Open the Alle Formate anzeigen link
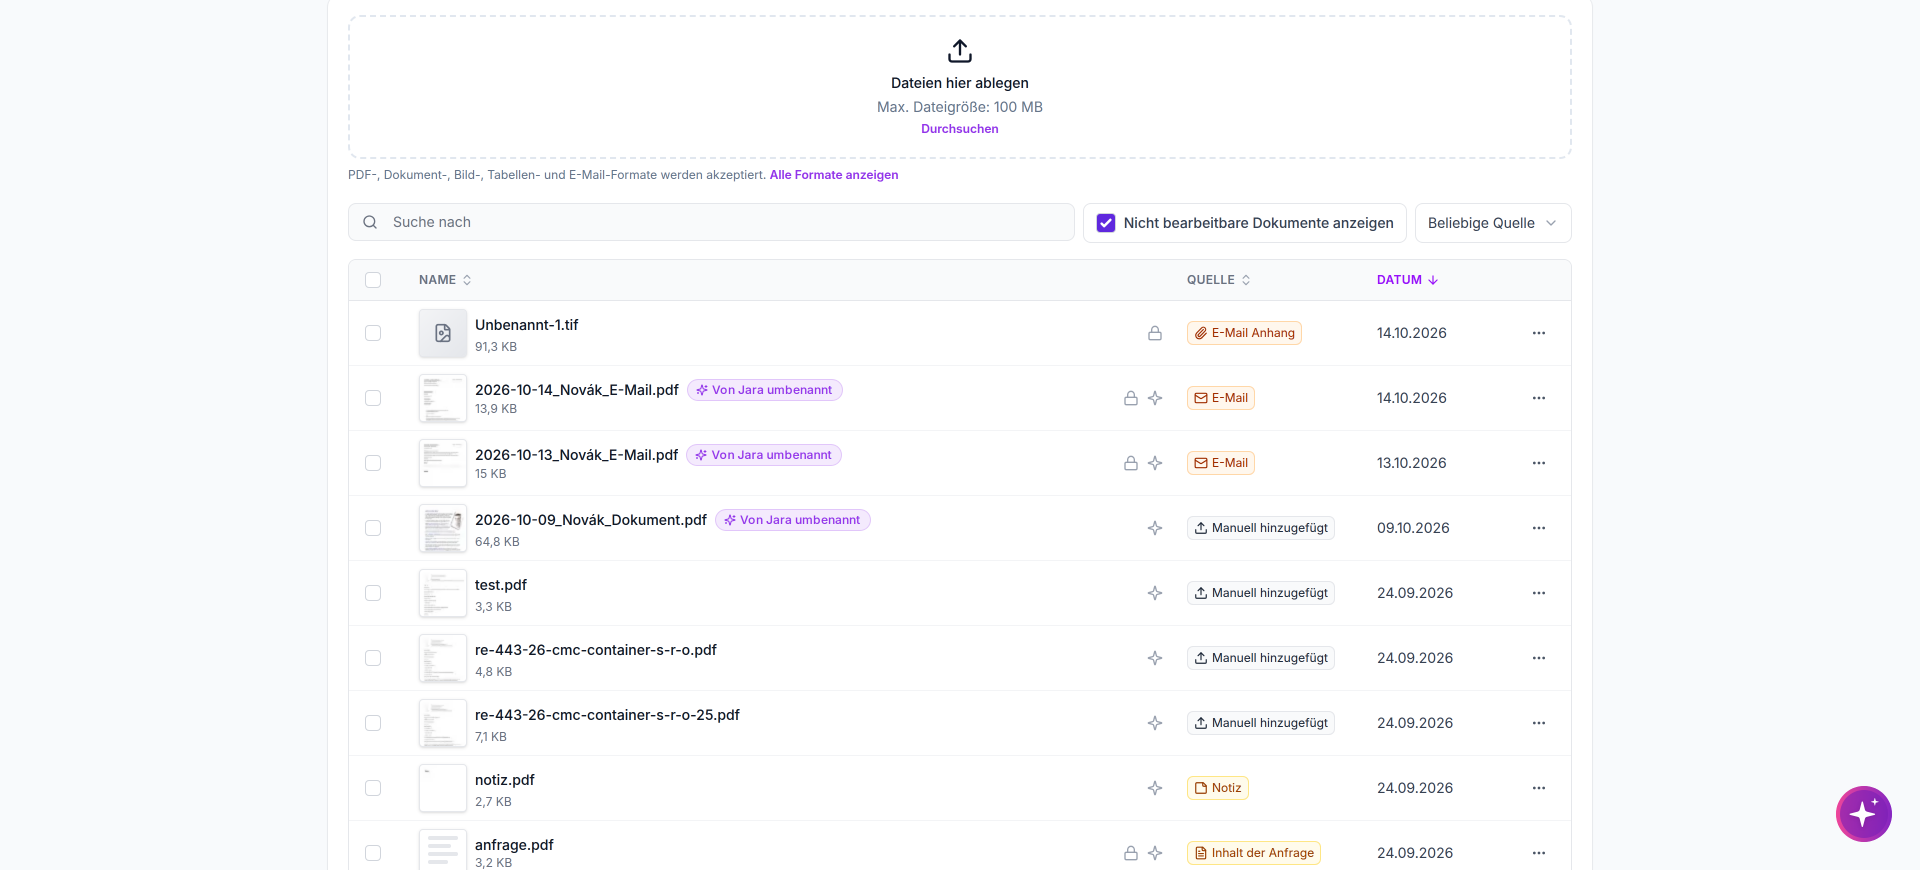Screen dimensions: 1920x870 coord(834,175)
